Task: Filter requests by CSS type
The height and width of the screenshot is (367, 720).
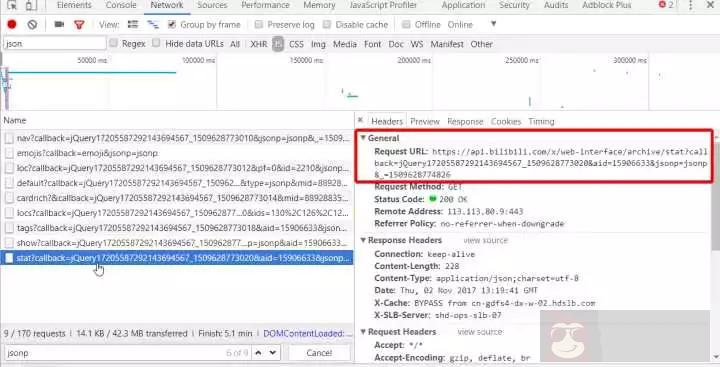Action: pos(296,44)
